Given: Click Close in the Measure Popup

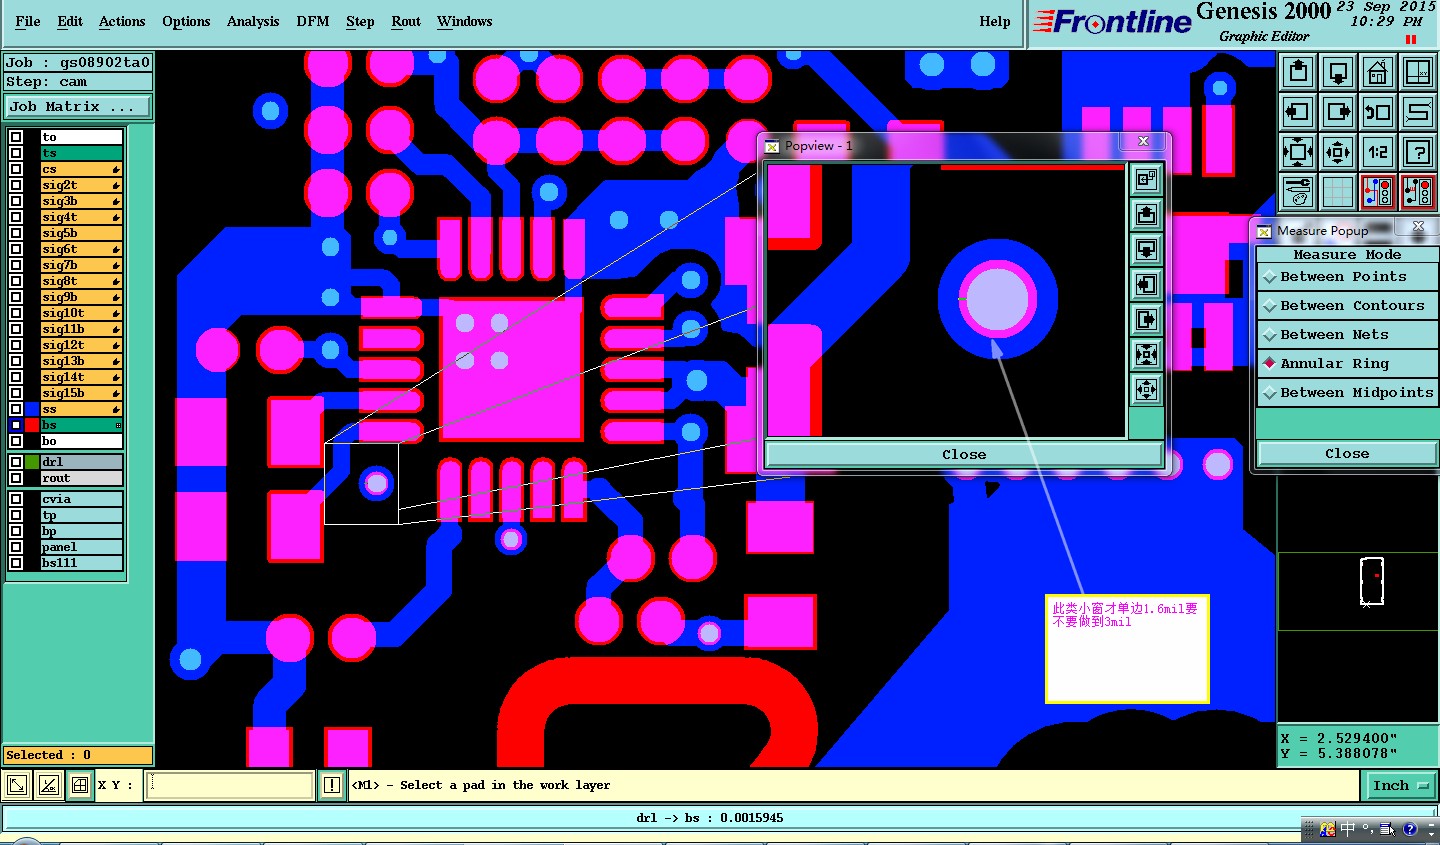Looking at the screenshot, I should pos(1347,454).
